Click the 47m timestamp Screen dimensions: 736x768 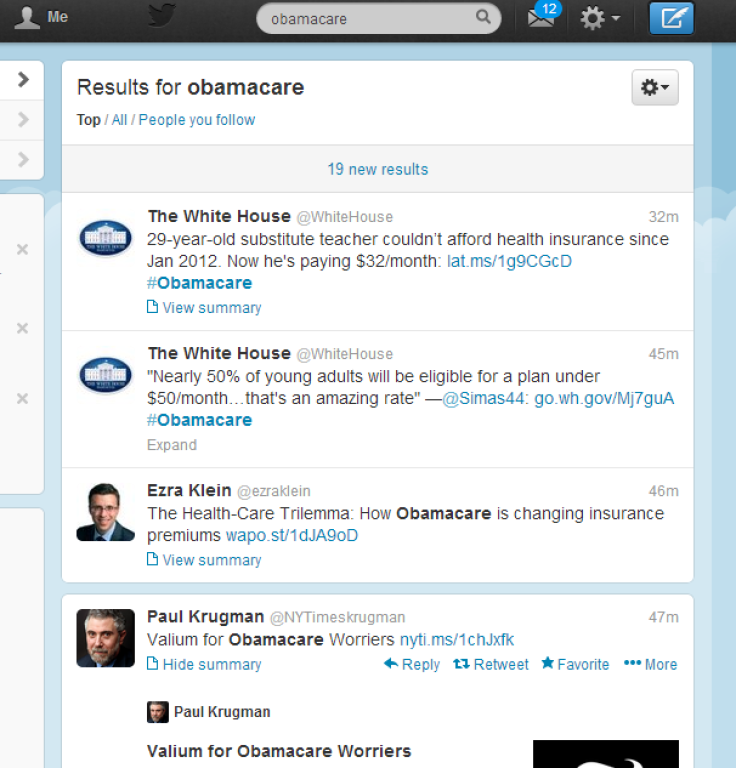point(664,617)
